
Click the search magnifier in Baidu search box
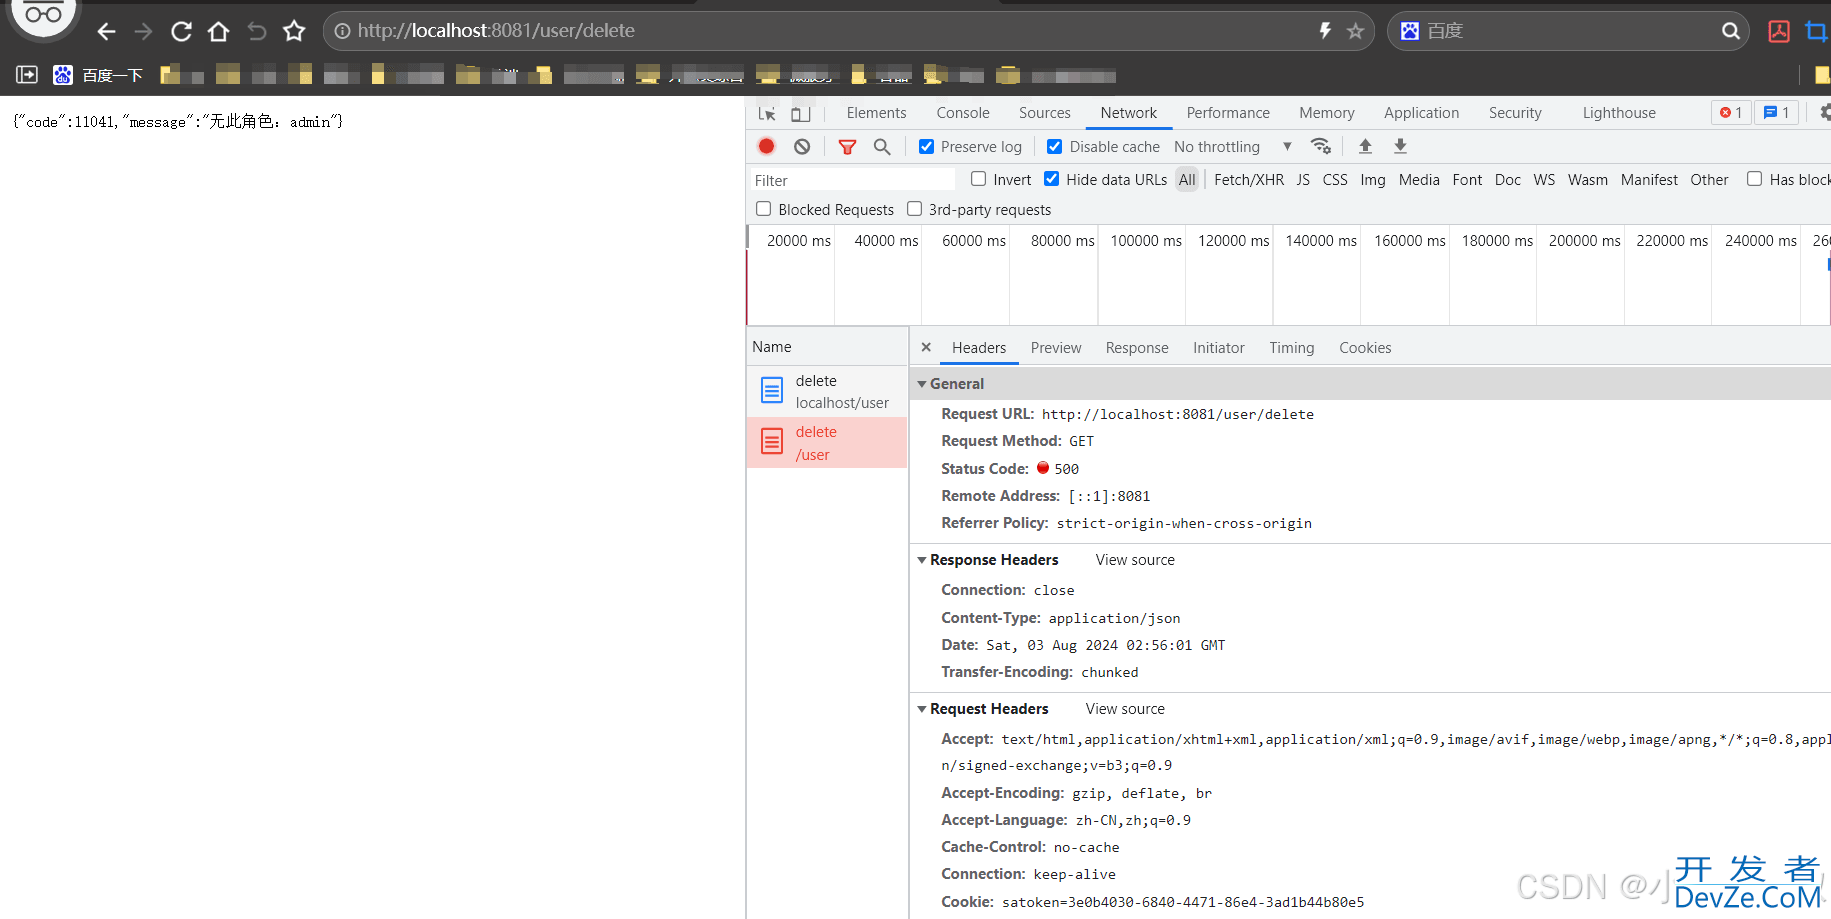point(1730,31)
